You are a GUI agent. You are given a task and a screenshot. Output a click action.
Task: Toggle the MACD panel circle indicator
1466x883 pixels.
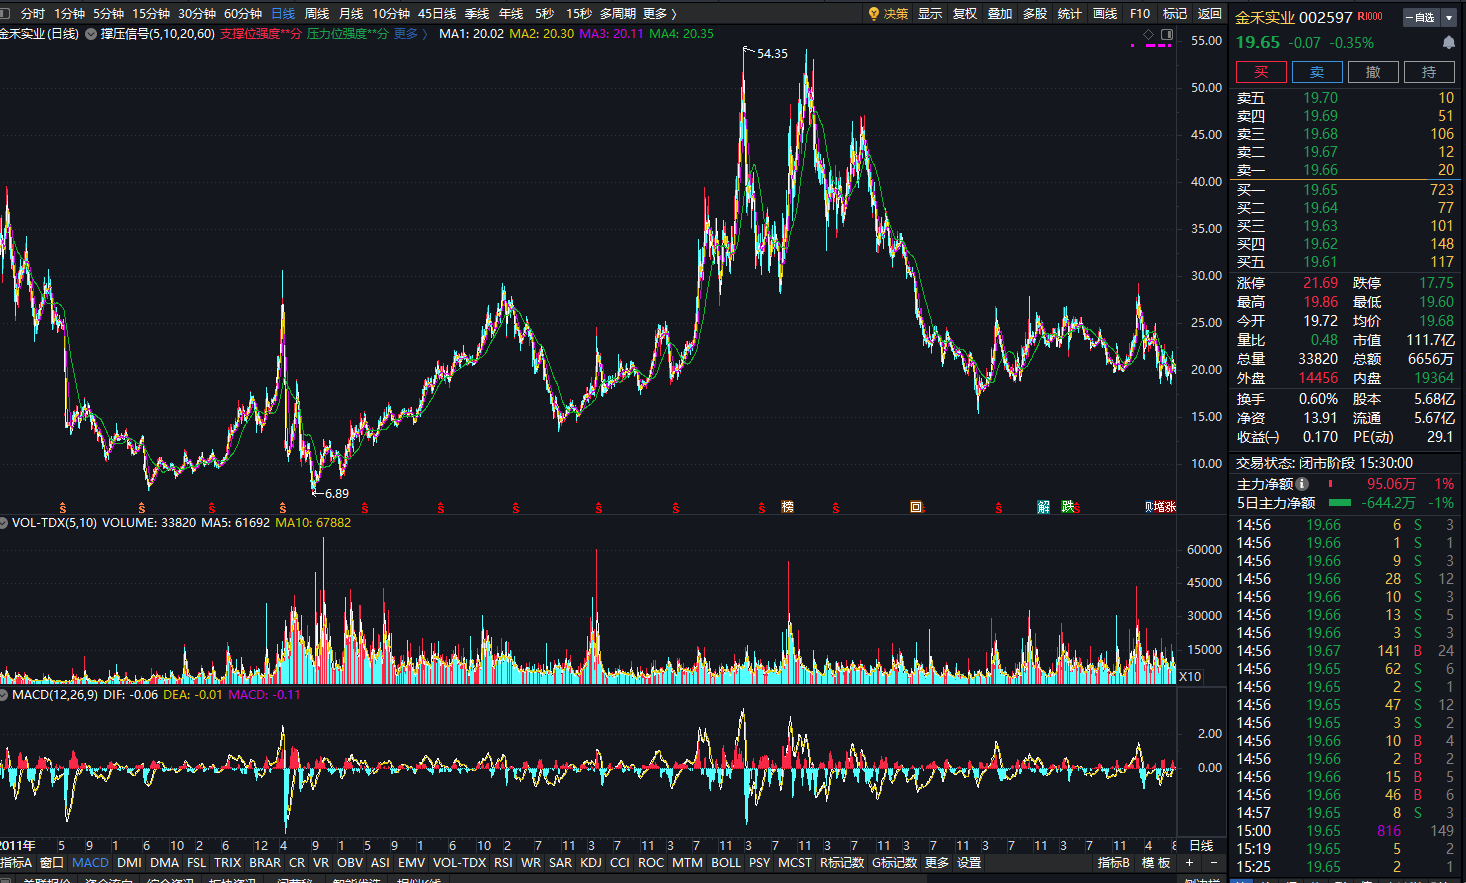tap(5, 695)
